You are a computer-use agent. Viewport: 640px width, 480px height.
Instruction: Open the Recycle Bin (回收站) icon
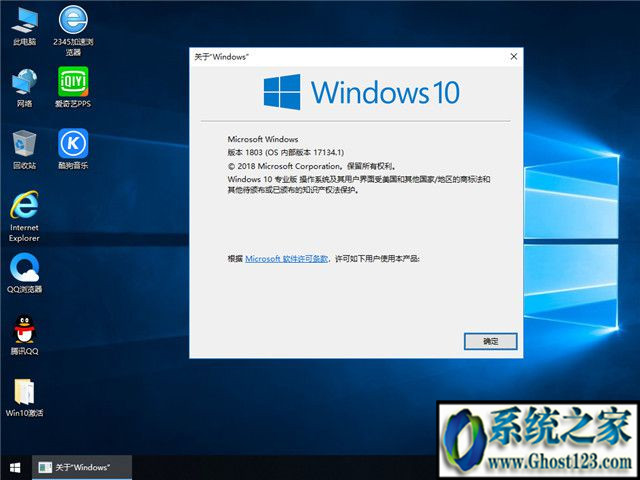24,149
